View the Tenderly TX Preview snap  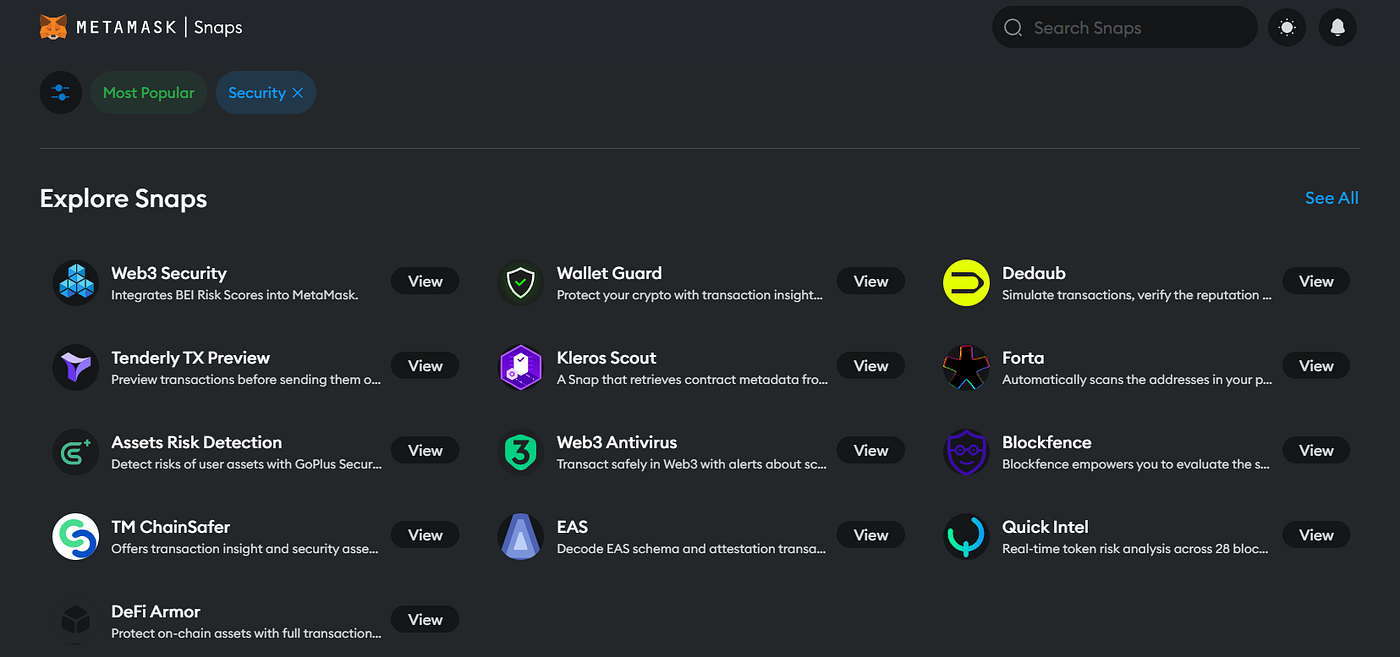(425, 366)
